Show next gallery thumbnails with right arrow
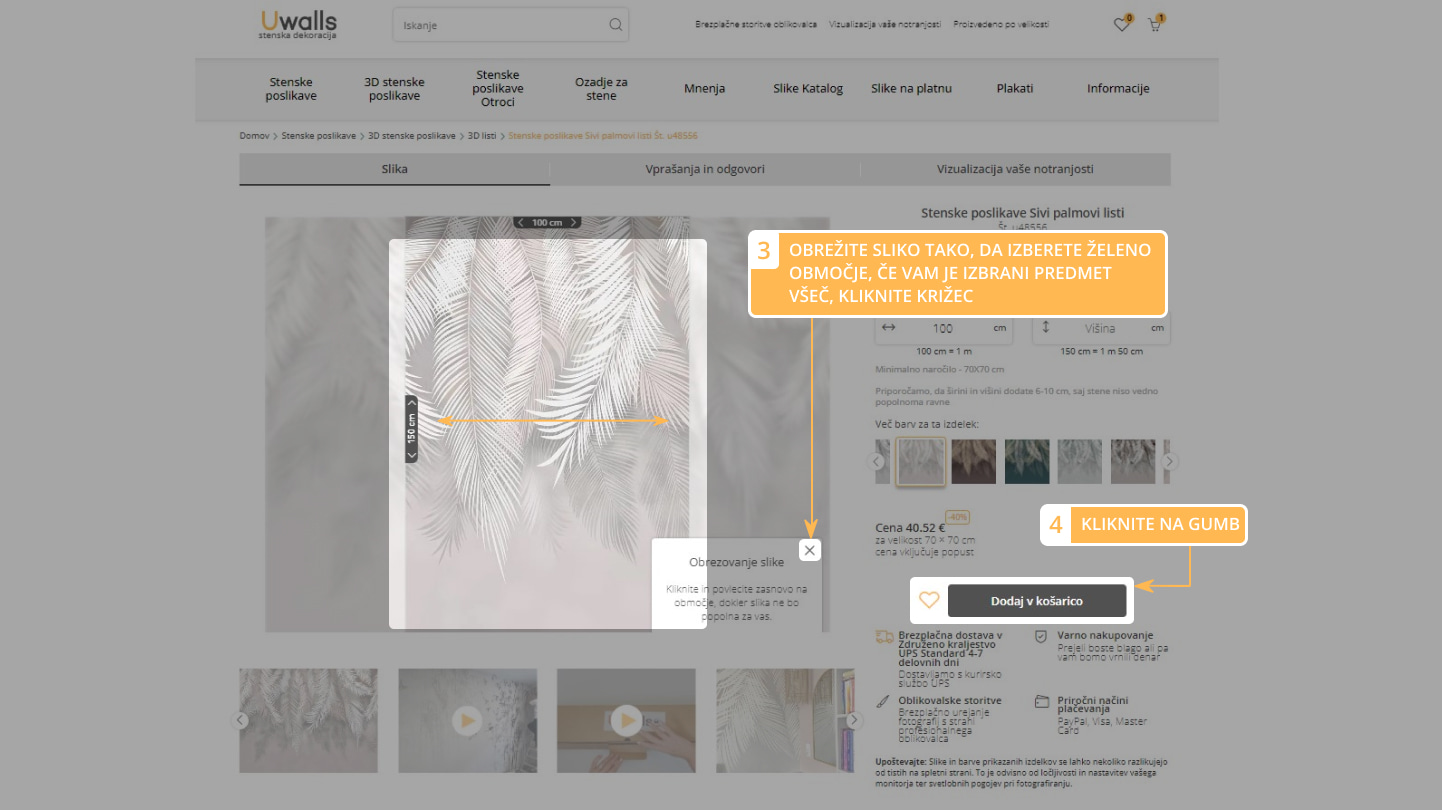Screen dimensions: 1442x810 (853, 720)
